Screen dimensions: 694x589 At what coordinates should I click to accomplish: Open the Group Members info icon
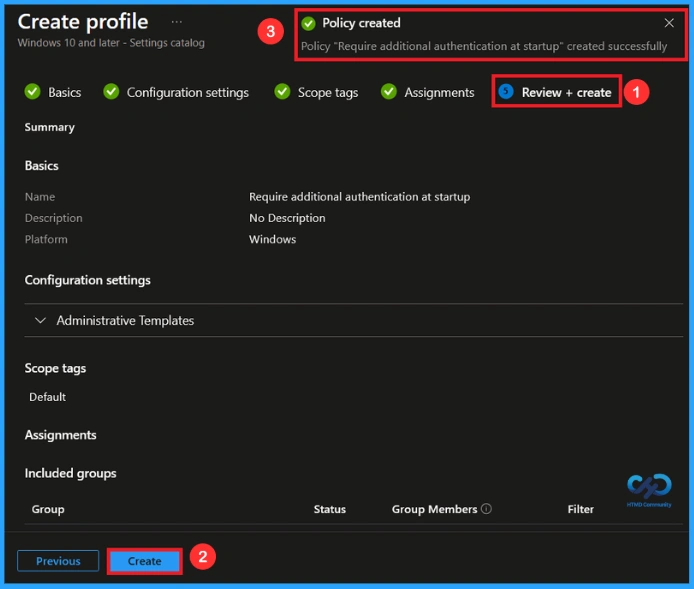486,509
